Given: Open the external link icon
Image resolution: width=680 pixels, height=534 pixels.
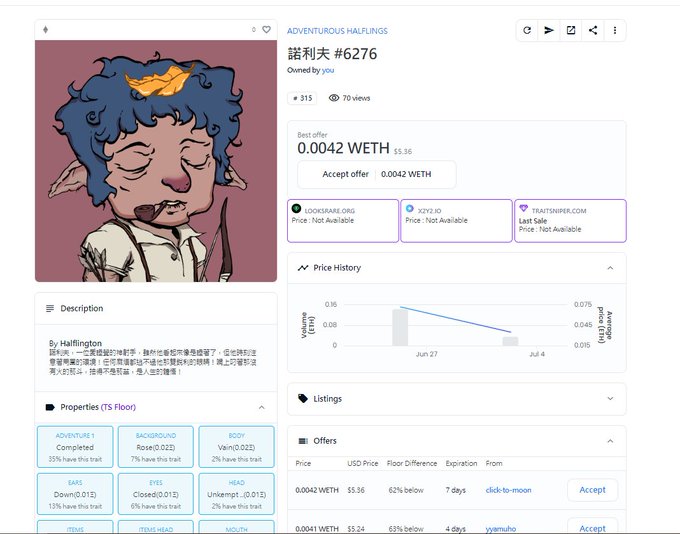Looking at the screenshot, I should 571,30.
